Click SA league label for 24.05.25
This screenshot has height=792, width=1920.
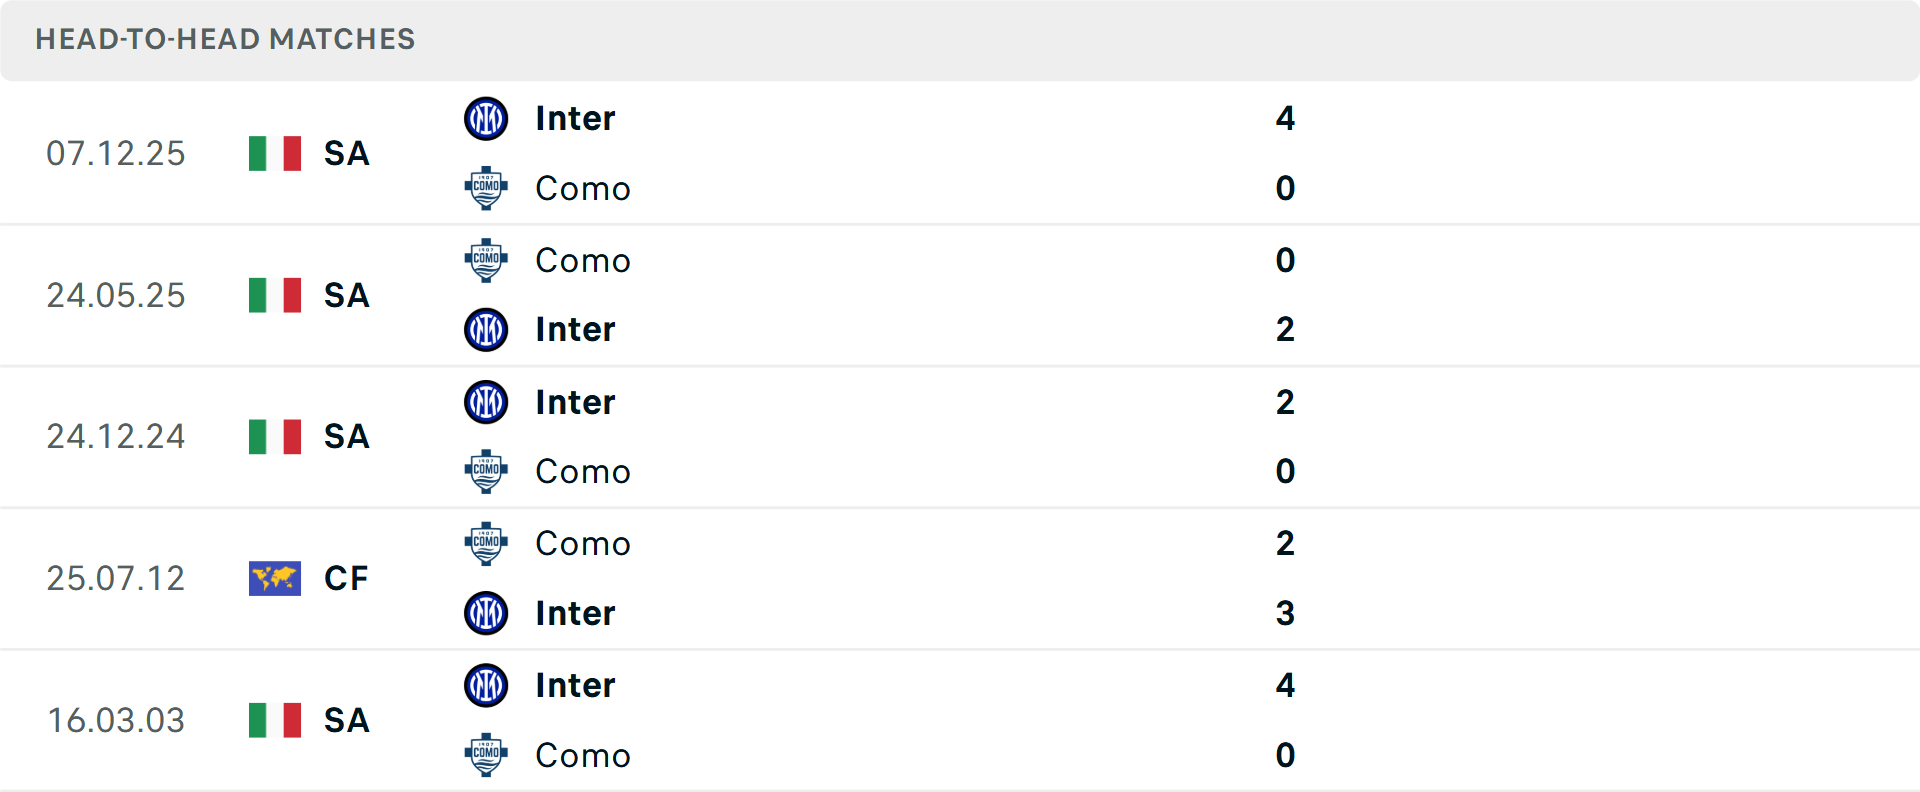tap(346, 295)
